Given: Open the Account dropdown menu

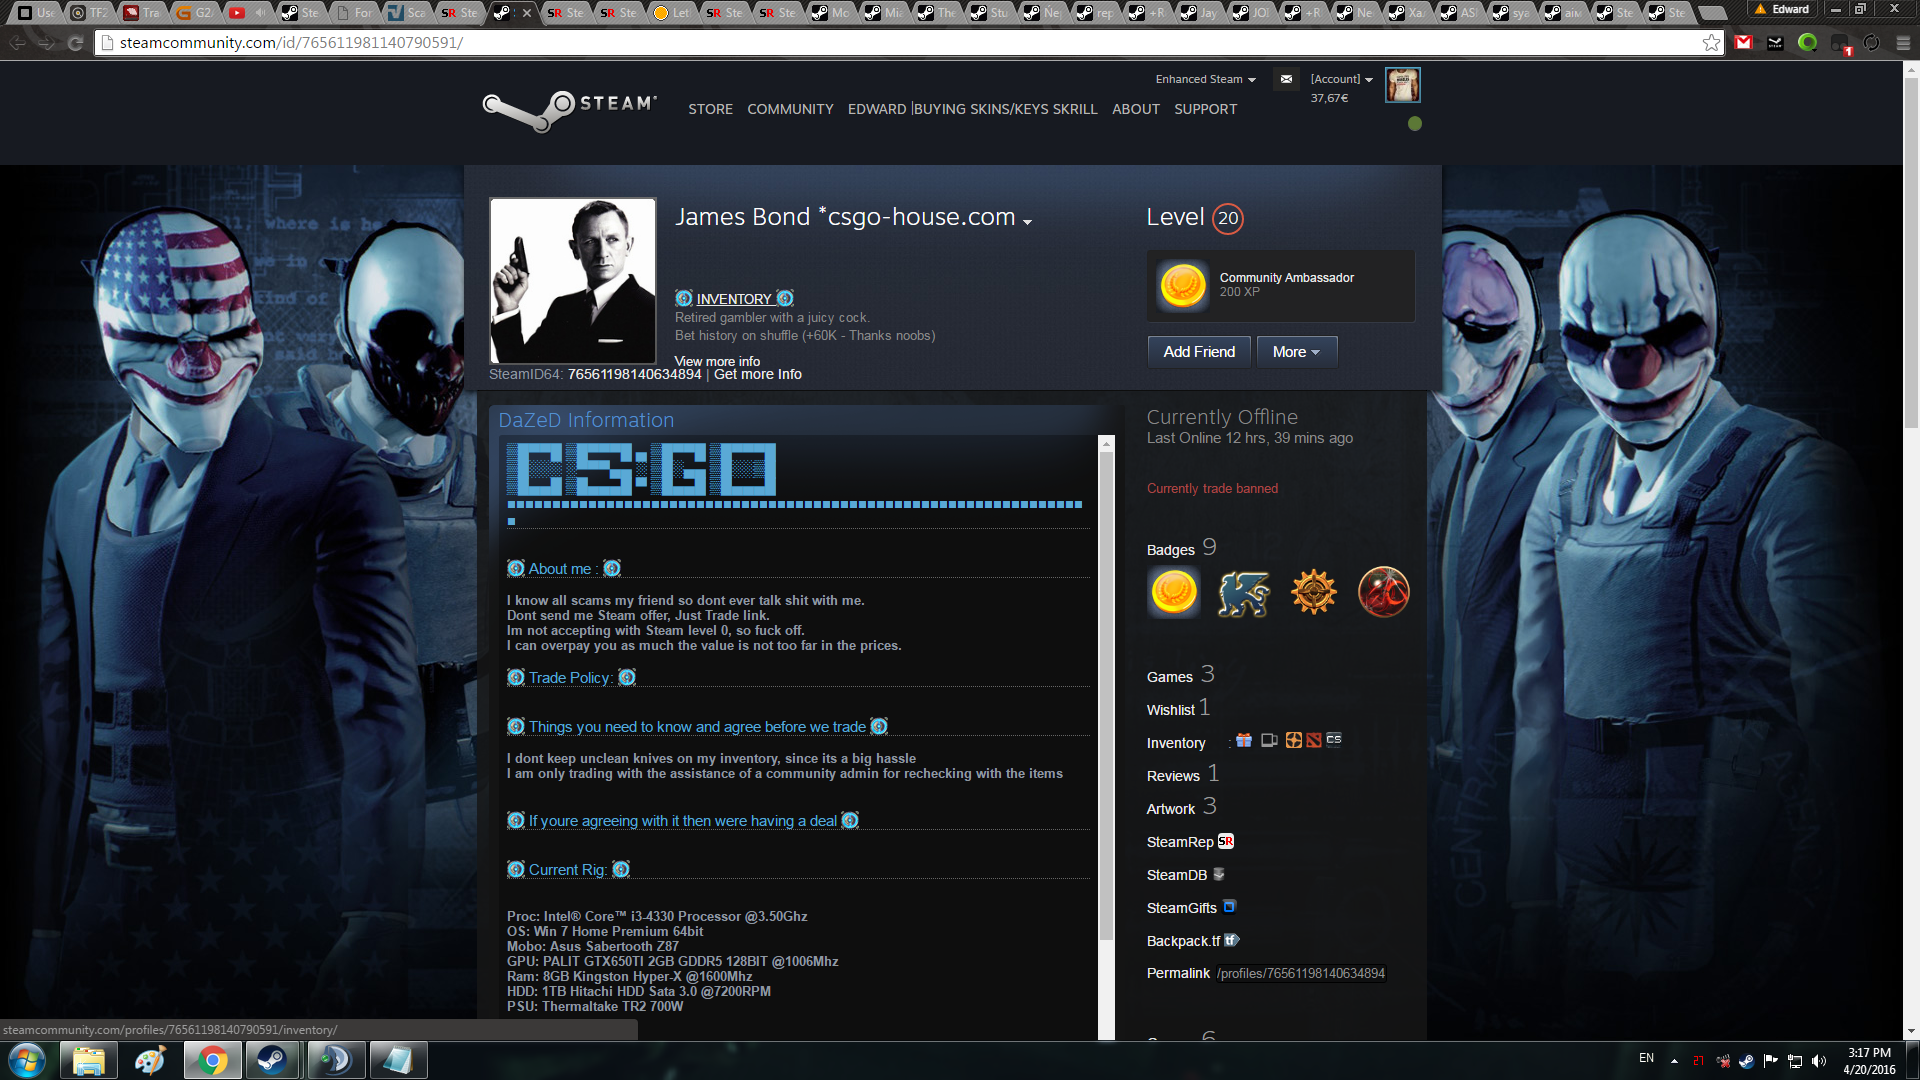Looking at the screenshot, I should (x=1341, y=79).
